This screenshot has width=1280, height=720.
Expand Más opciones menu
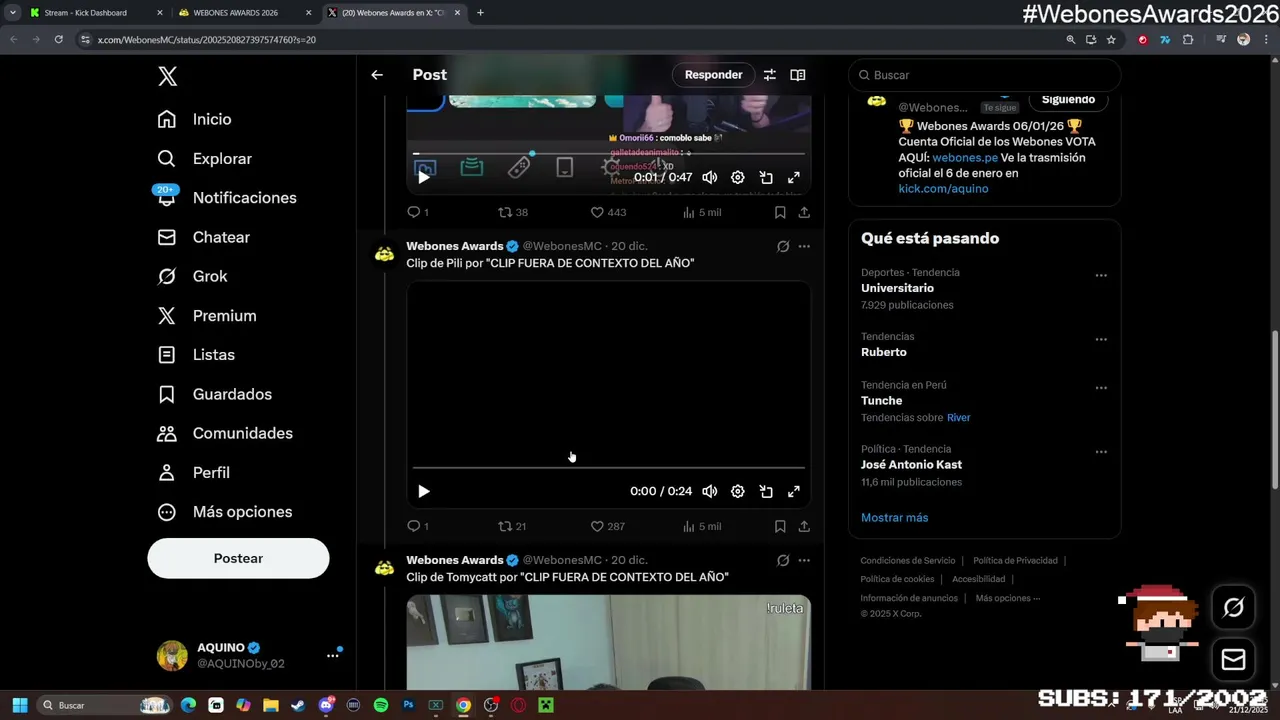point(225,512)
